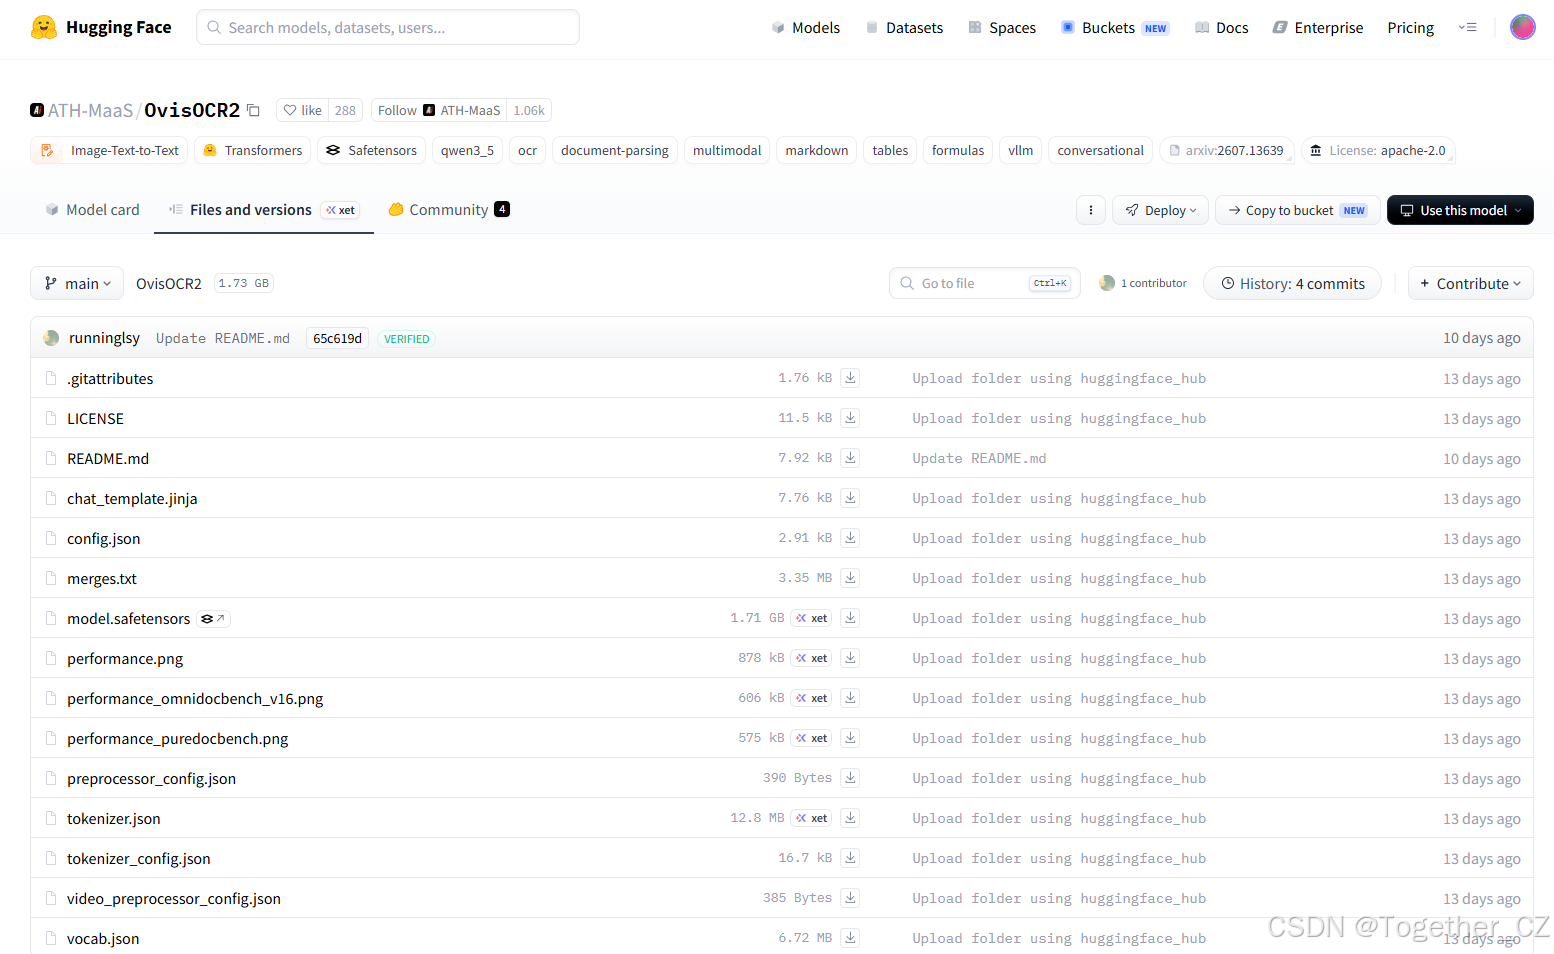The width and height of the screenshot is (1554, 954).
Task: Click Copy to bucket button
Action: tap(1297, 210)
